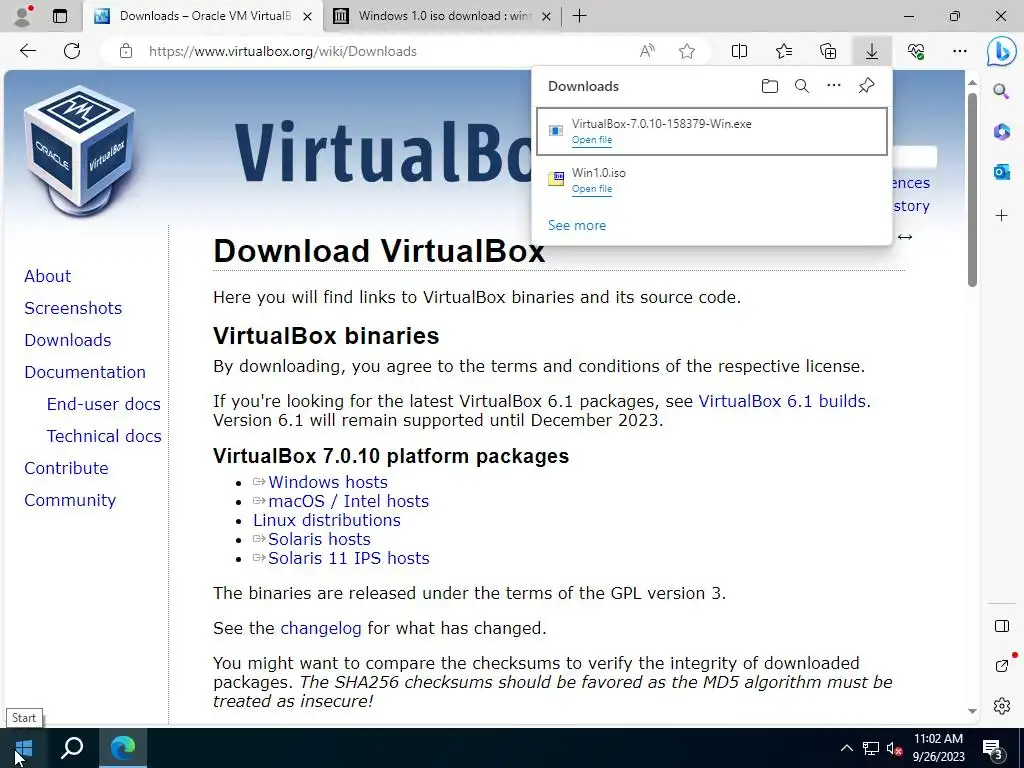Search downloads using magnifier icon
Image resolution: width=1024 pixels, height=768 pixels.
pyautogui.click(x=802, y=86)
